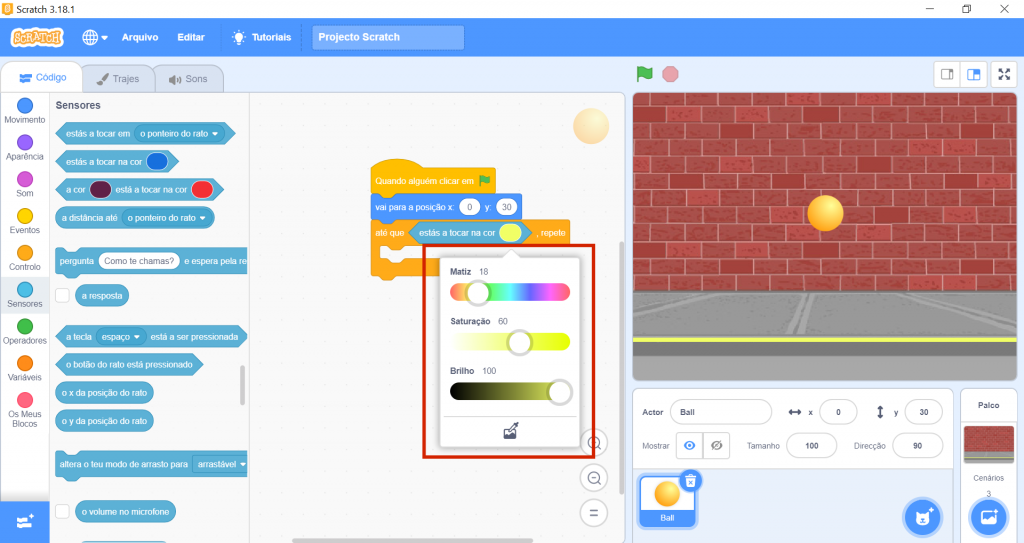This screenshot has width=1024, height=543.
Task: Open the add extension button
Action: click(x=25, y=521)
